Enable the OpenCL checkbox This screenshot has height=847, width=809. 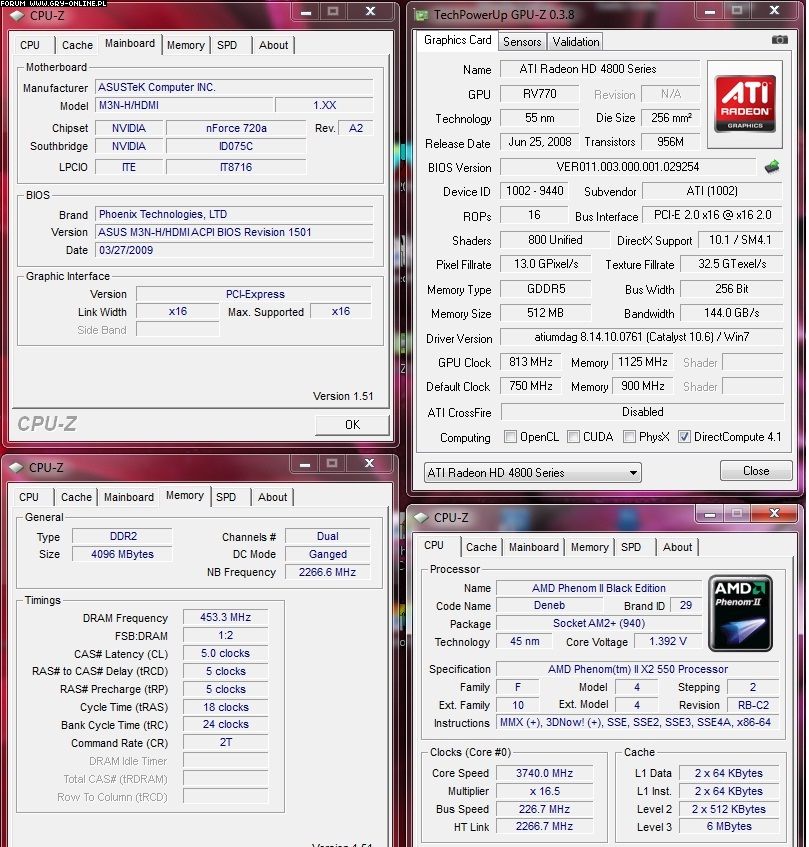coord(510,436)
